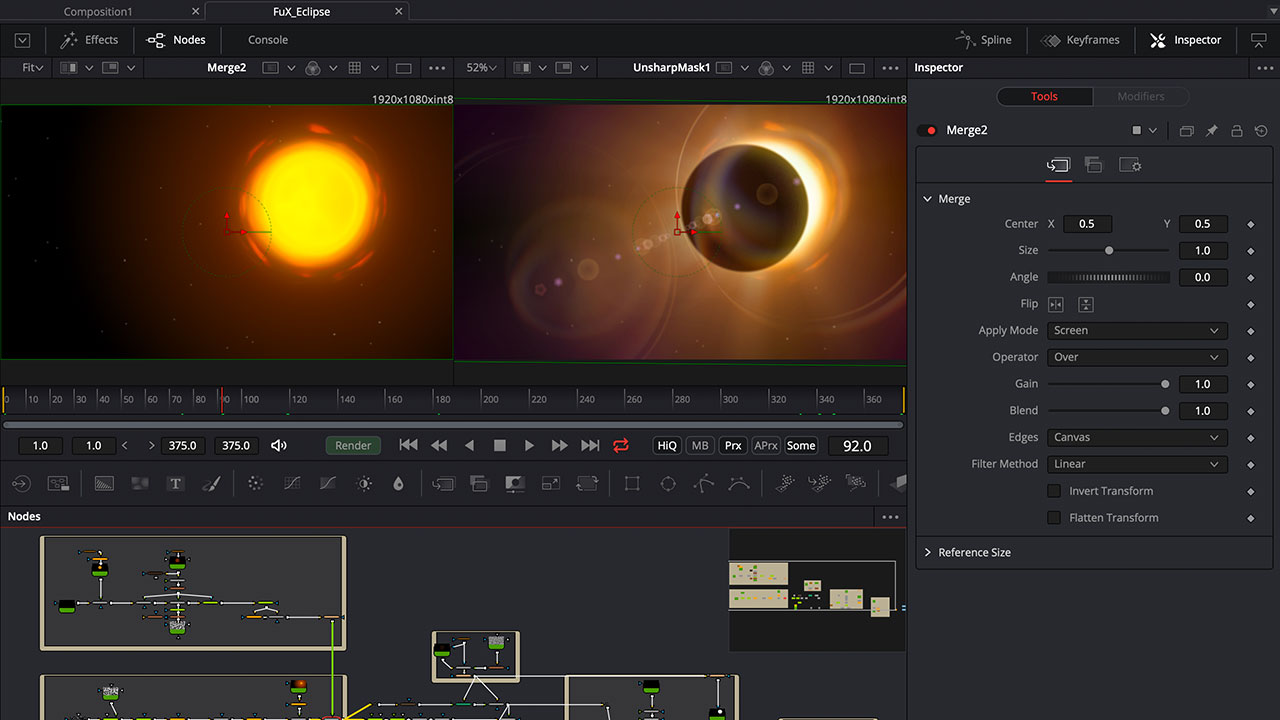
Task: Open the Composition1 tab
Action: 98,12
